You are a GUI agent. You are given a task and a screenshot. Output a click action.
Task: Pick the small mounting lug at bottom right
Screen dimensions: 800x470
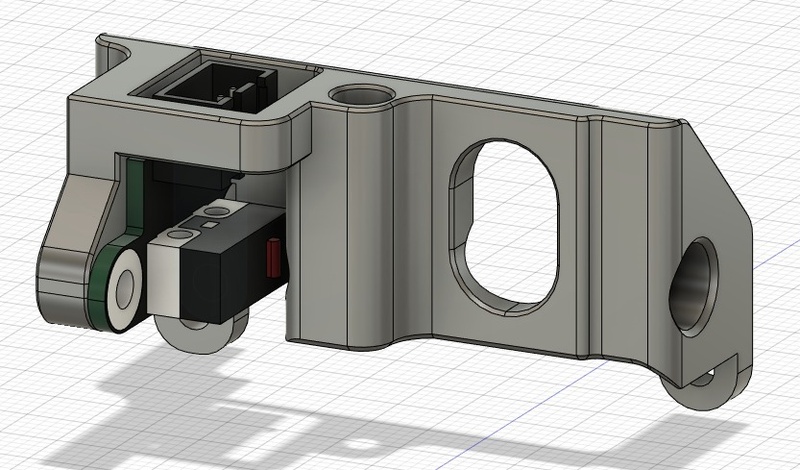pos(704,383)
